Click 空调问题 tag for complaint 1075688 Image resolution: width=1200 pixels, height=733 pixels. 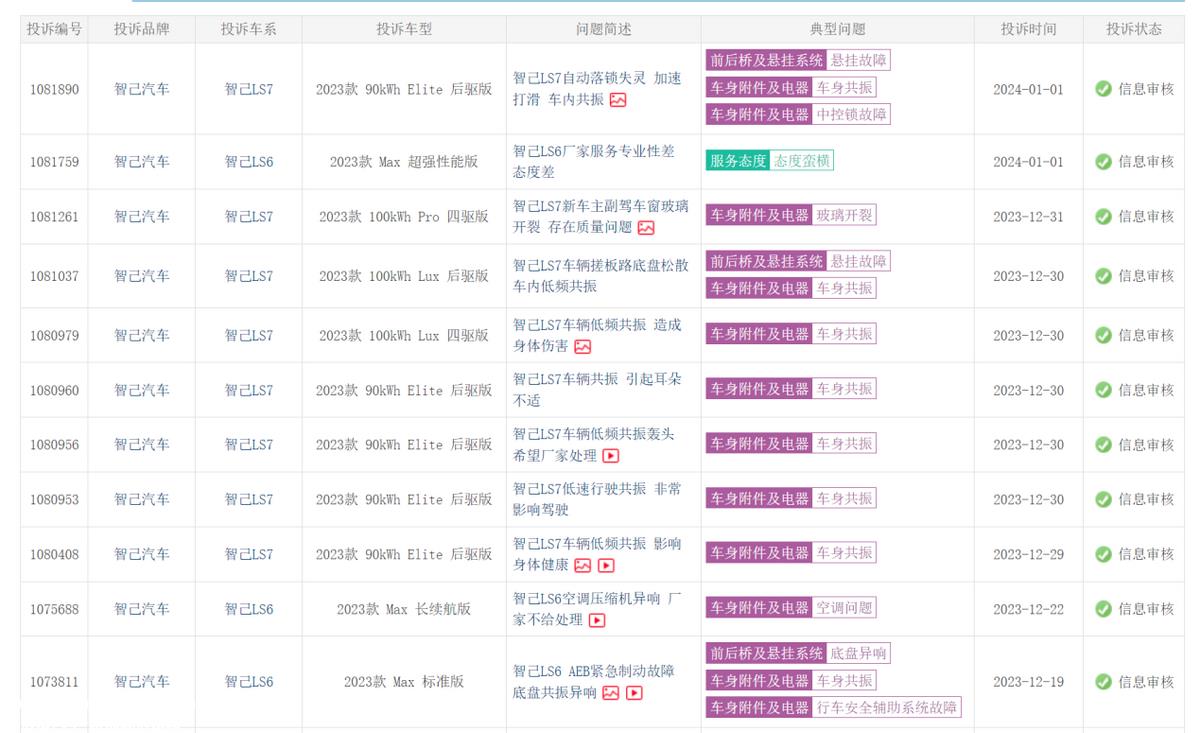pyautogui.click(x=843, y=607)
